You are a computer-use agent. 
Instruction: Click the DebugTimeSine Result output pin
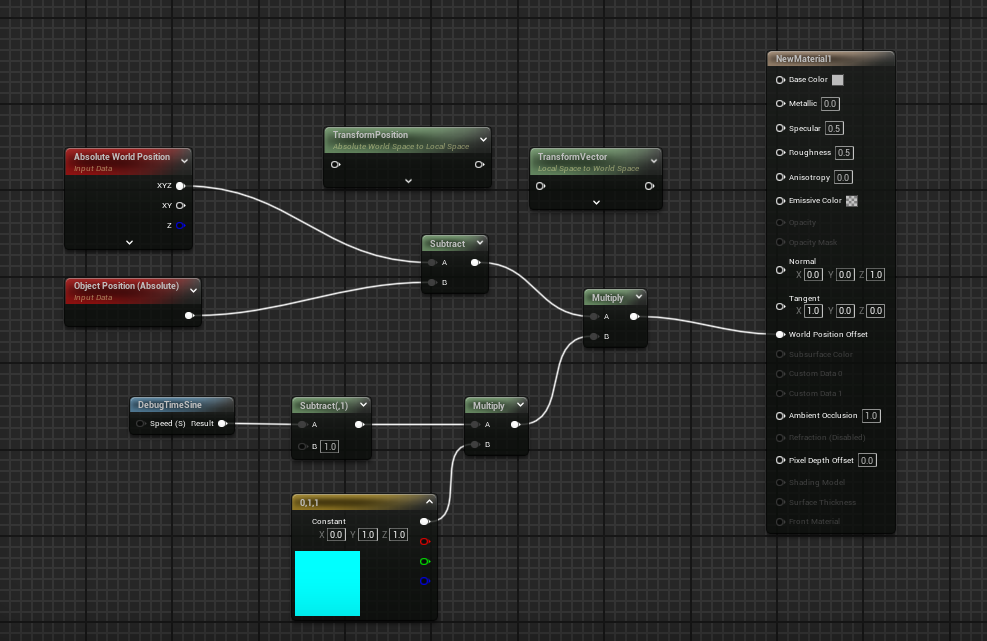tap(222, 424)
